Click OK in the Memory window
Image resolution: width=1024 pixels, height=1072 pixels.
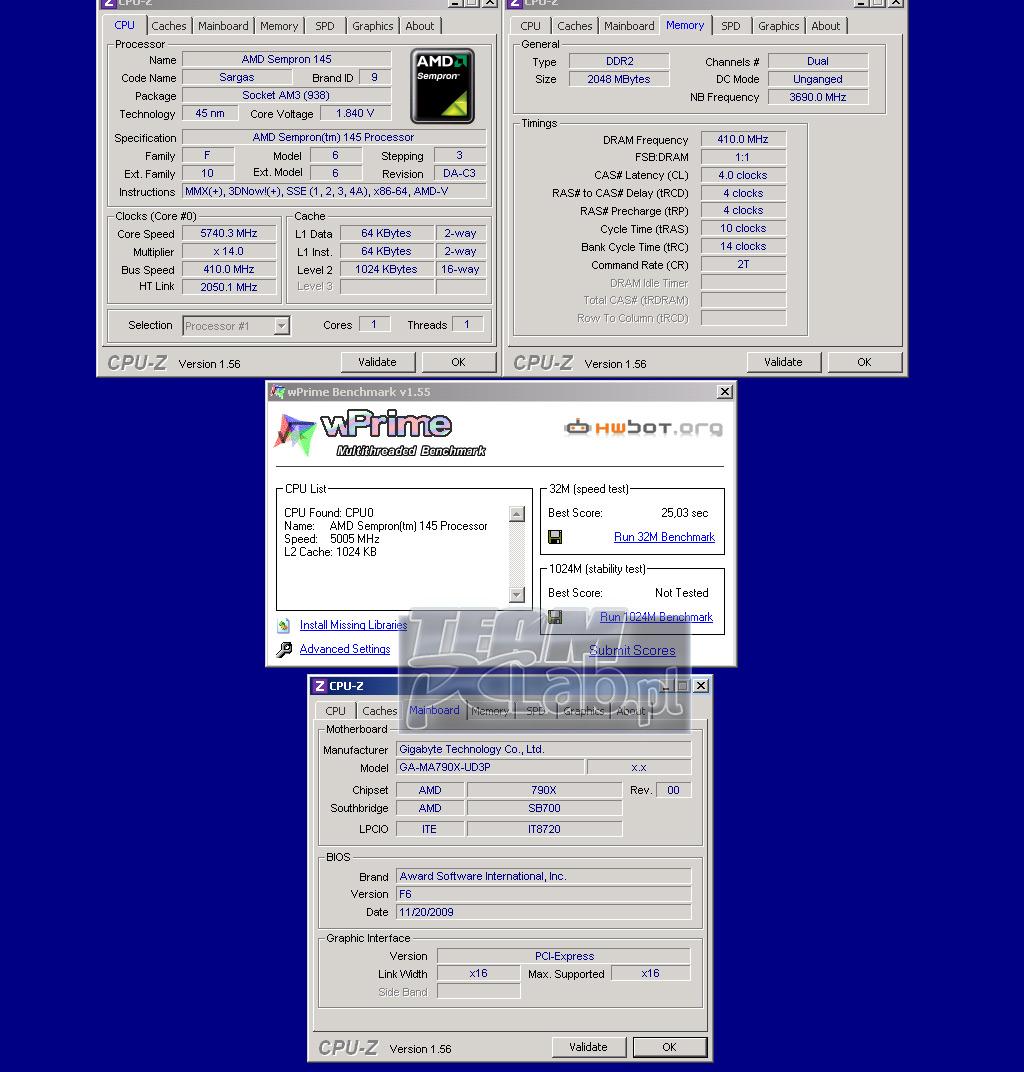(864, 362)
